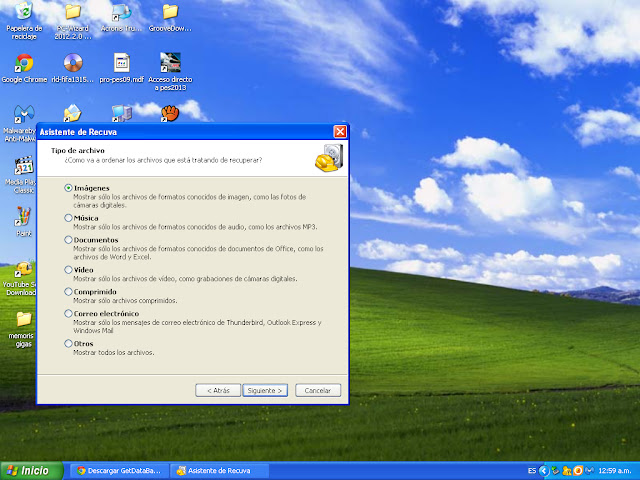Expand hidden tray icons with the arrow
Image resolution: width=640 pixels, height=480 pixels.
pyautogui.click(x=544, y=471)
